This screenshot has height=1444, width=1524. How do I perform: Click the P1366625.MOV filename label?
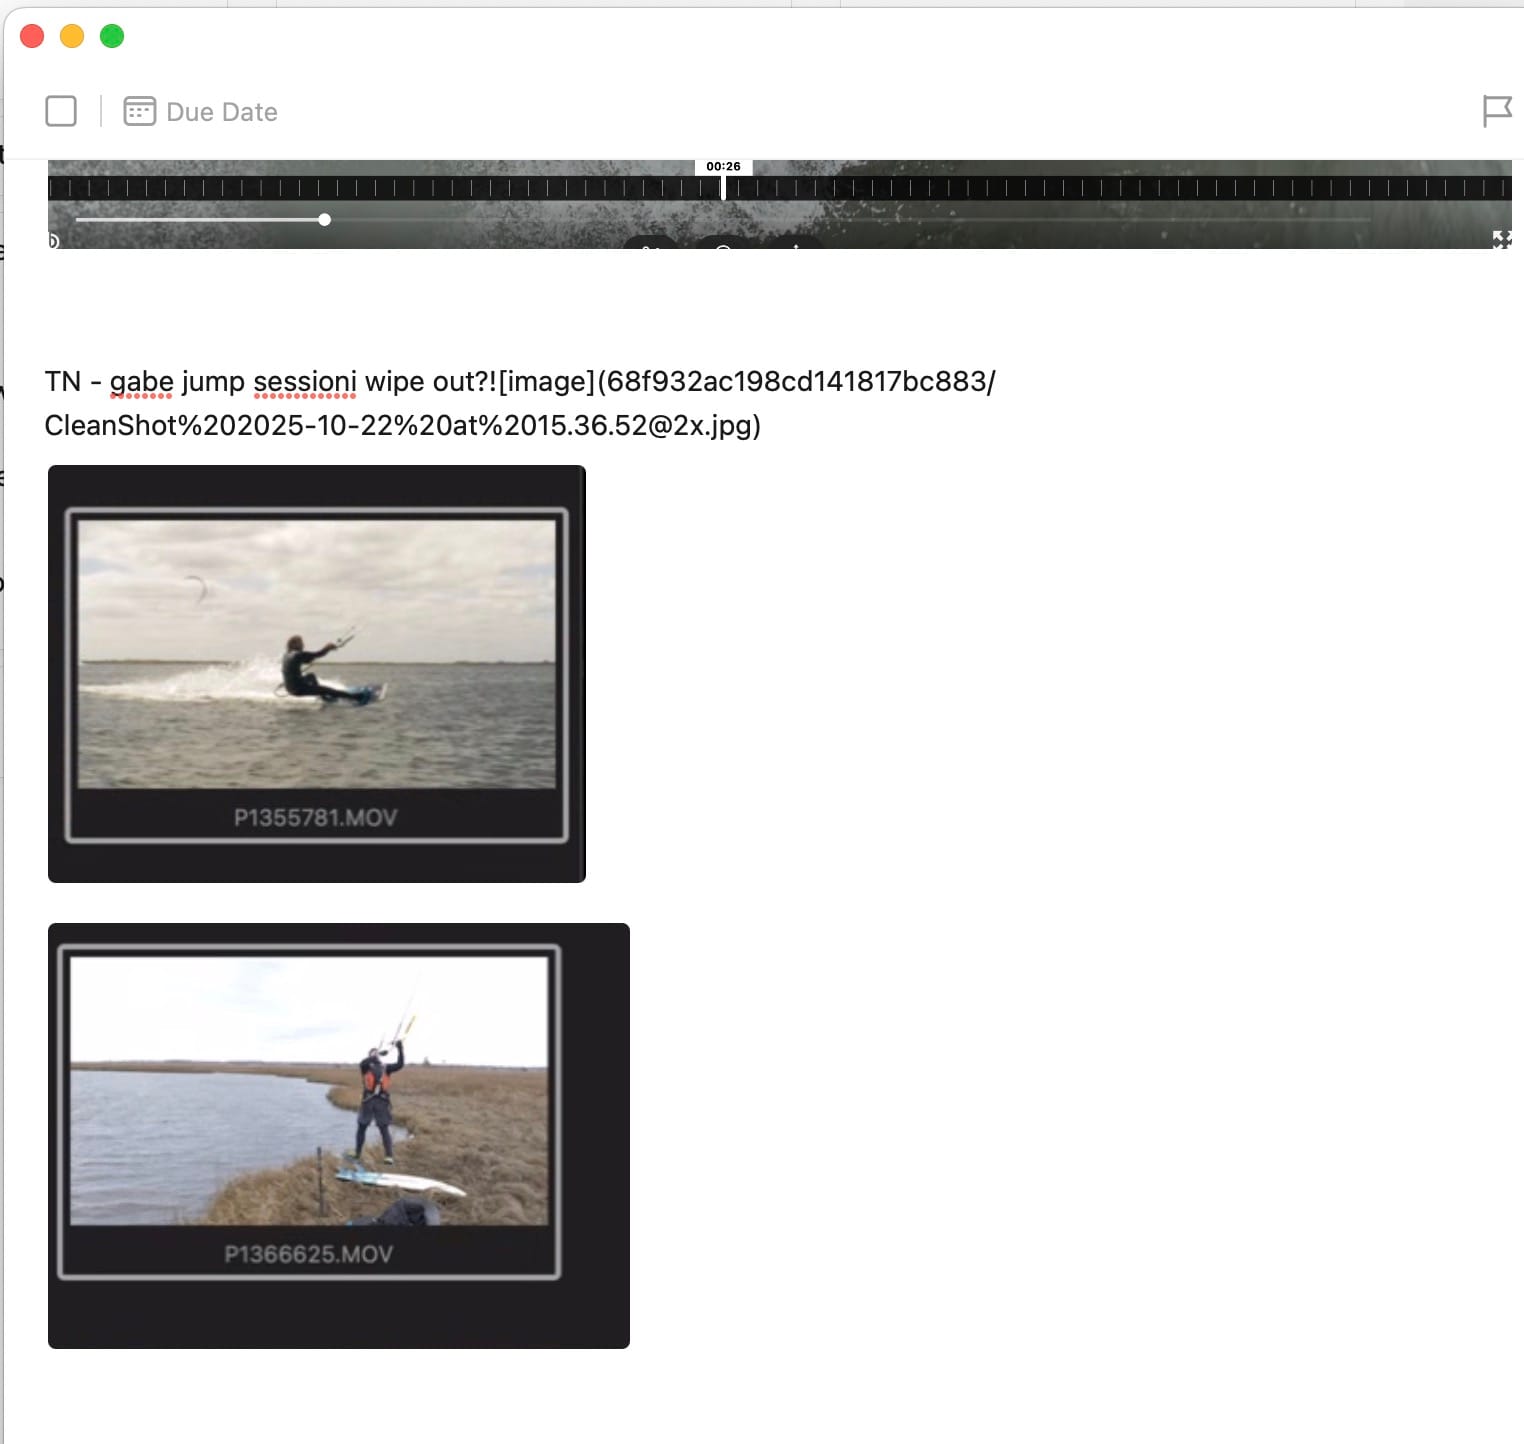pyautogui.click(x=309, y=1254)
